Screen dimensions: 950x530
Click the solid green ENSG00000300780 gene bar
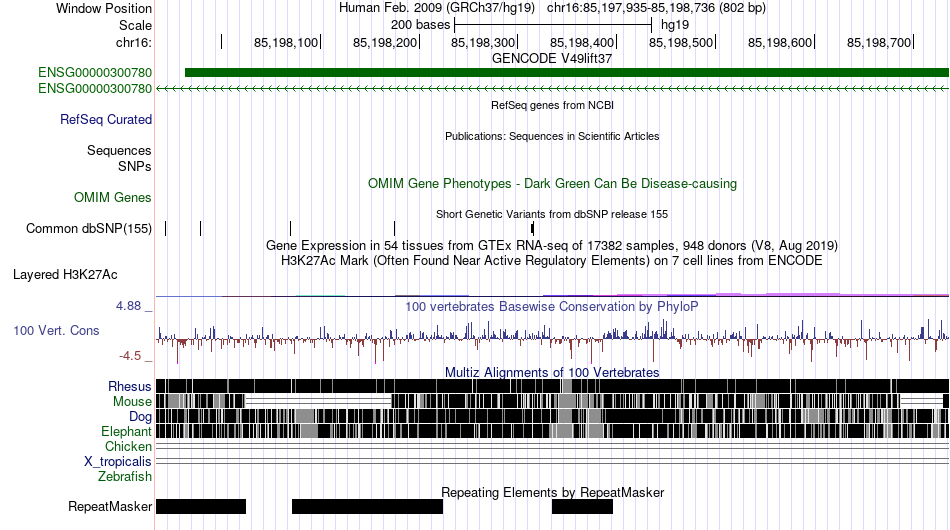coord(566,73)
